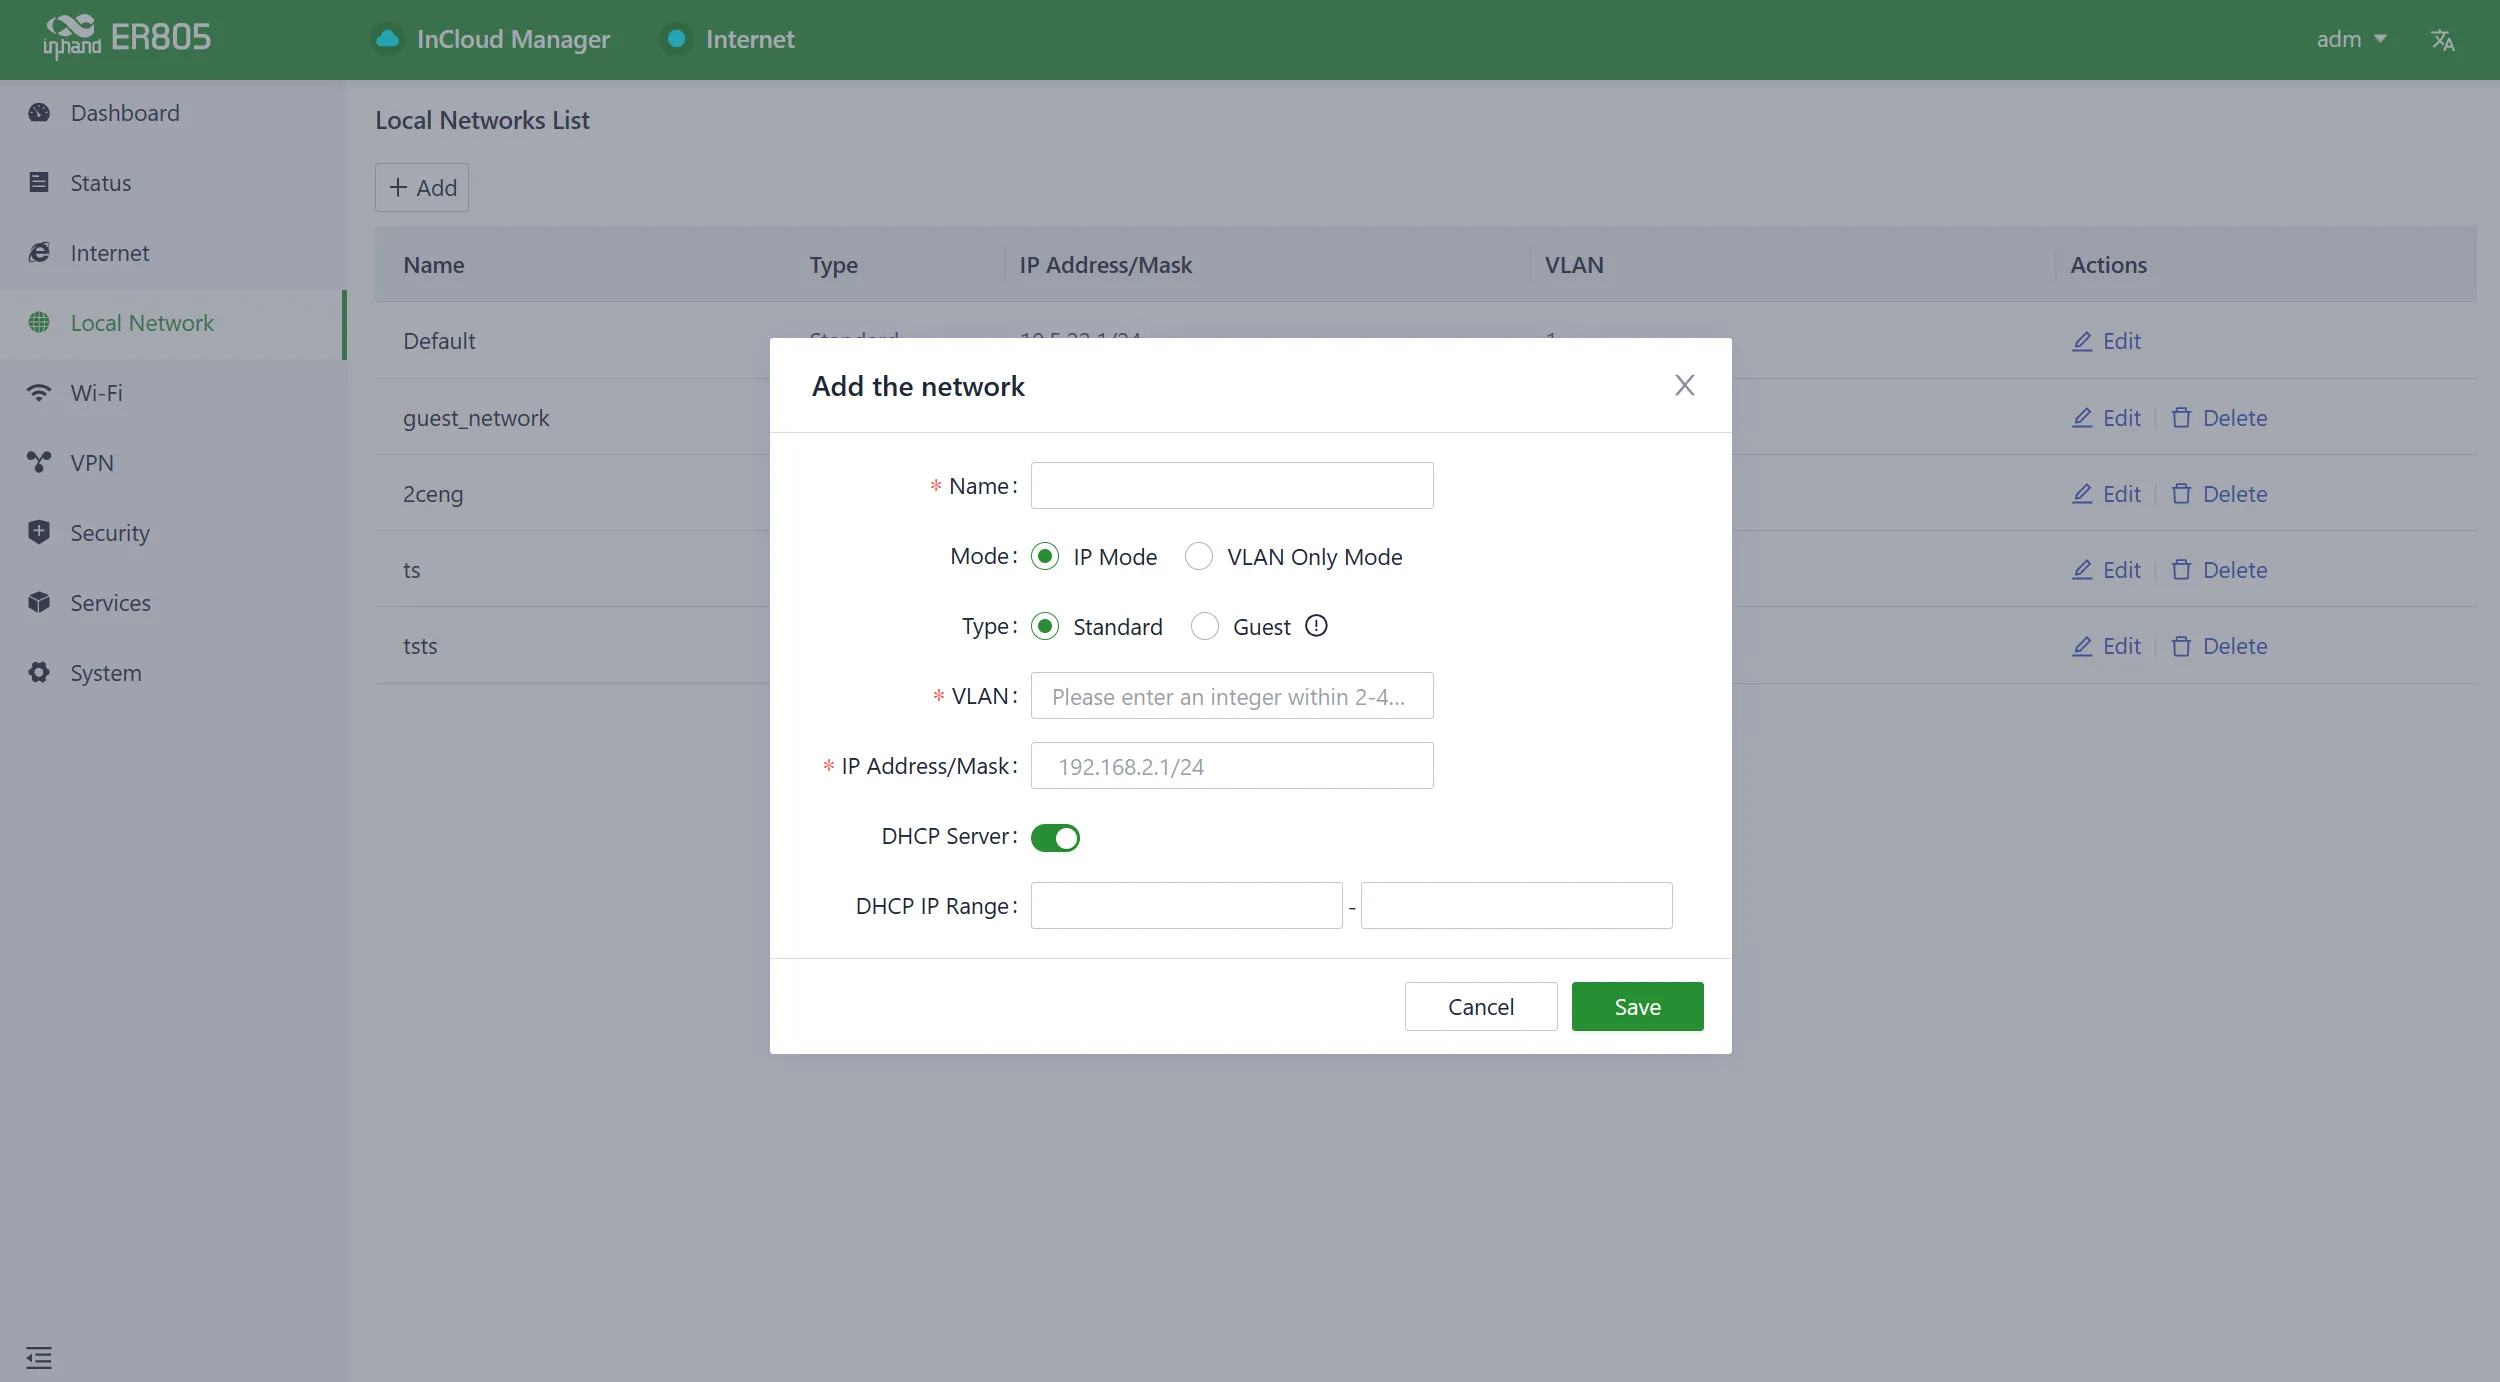Go to the Wi-Fi menu item
The width and height of the screenshot is (2500, 1382).
(173, 393)
